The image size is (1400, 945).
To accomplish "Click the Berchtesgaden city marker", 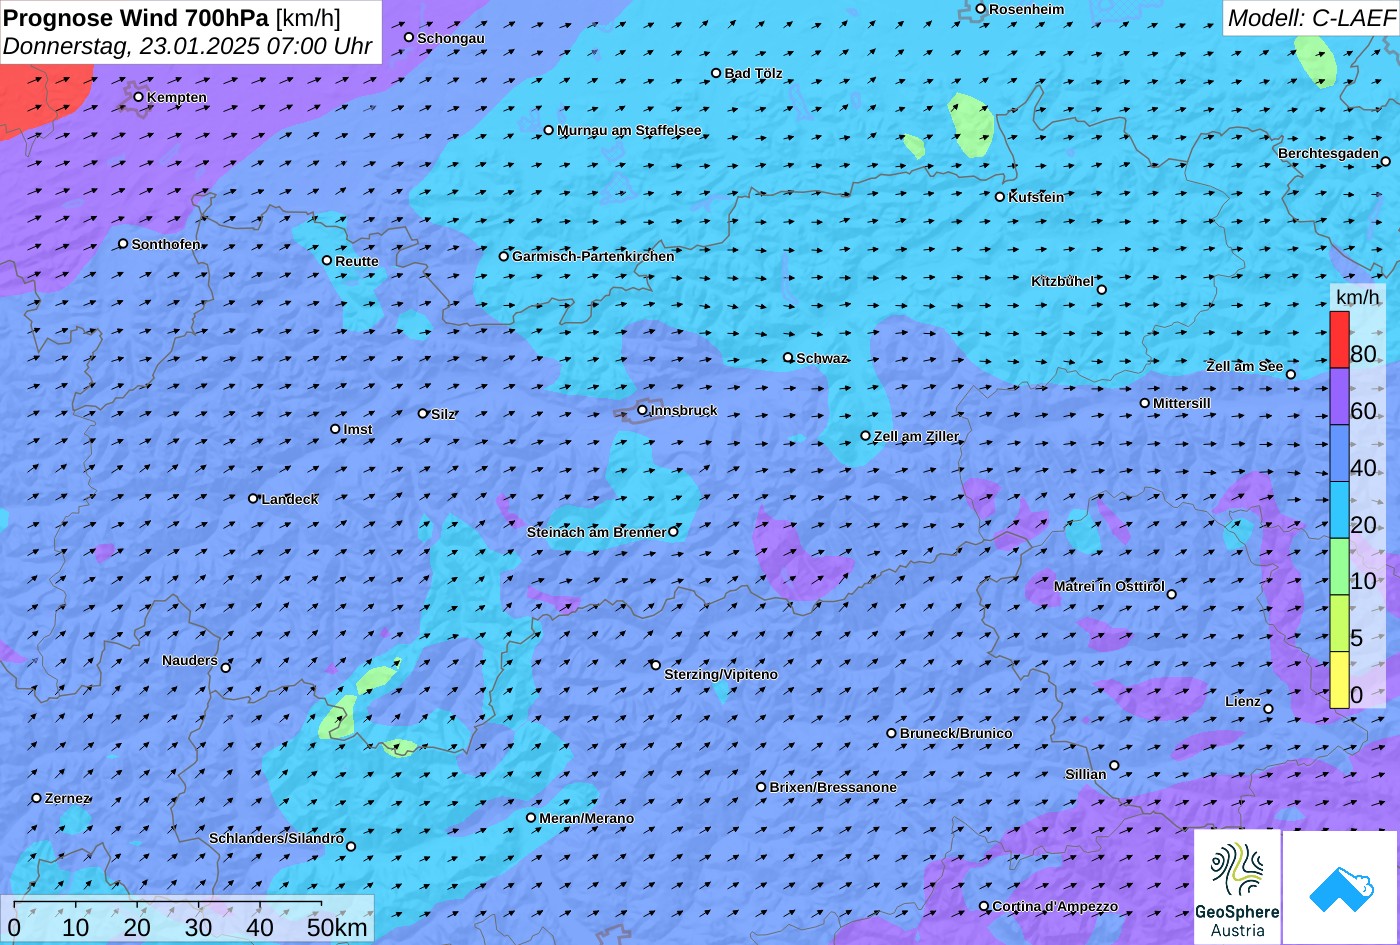I will coord(1386,161).
